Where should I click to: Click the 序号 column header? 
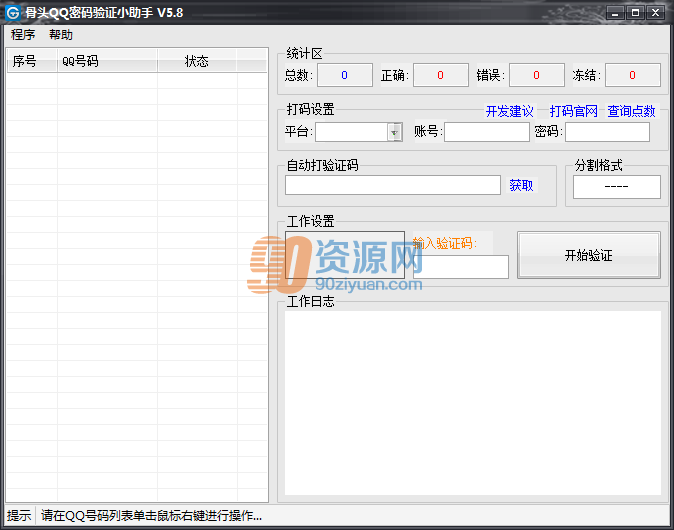[32, 61]
